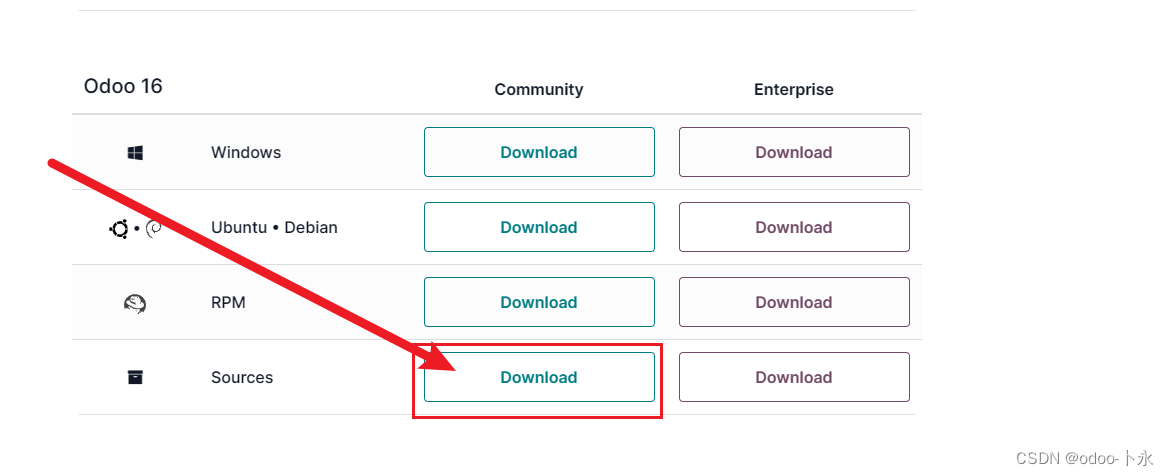
Task: Download Community Sources archive
Action: [539, 378]
